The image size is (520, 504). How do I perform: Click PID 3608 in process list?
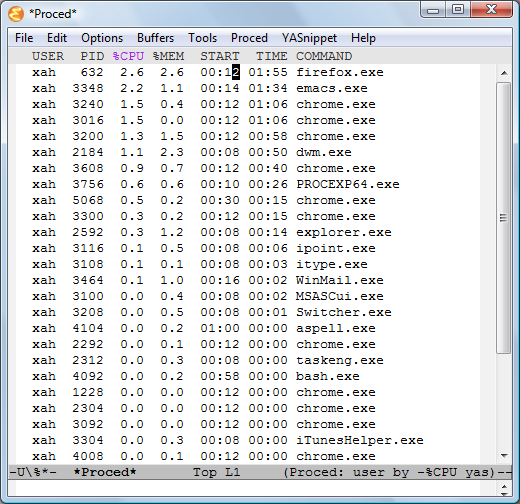point(88,168)
